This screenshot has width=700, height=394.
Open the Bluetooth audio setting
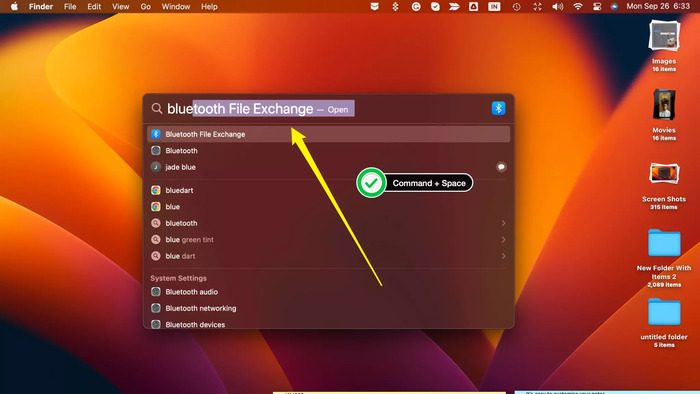(328, 292)
